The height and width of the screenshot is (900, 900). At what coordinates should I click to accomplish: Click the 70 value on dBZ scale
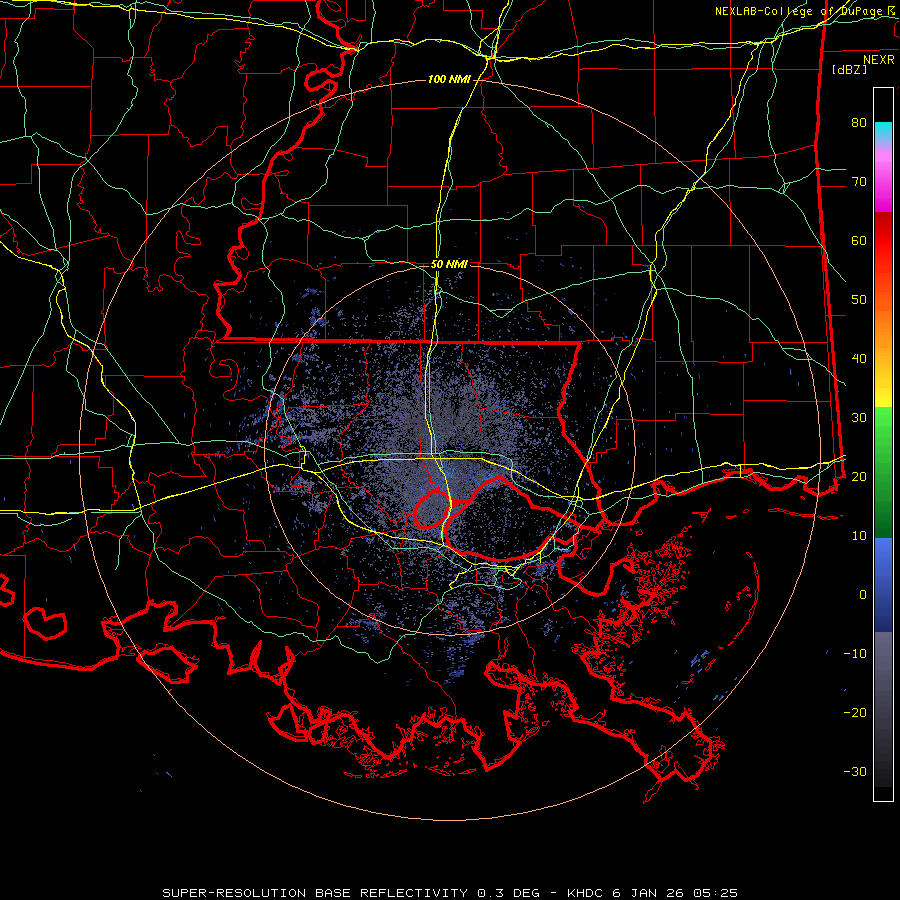(x=859, y=181)
